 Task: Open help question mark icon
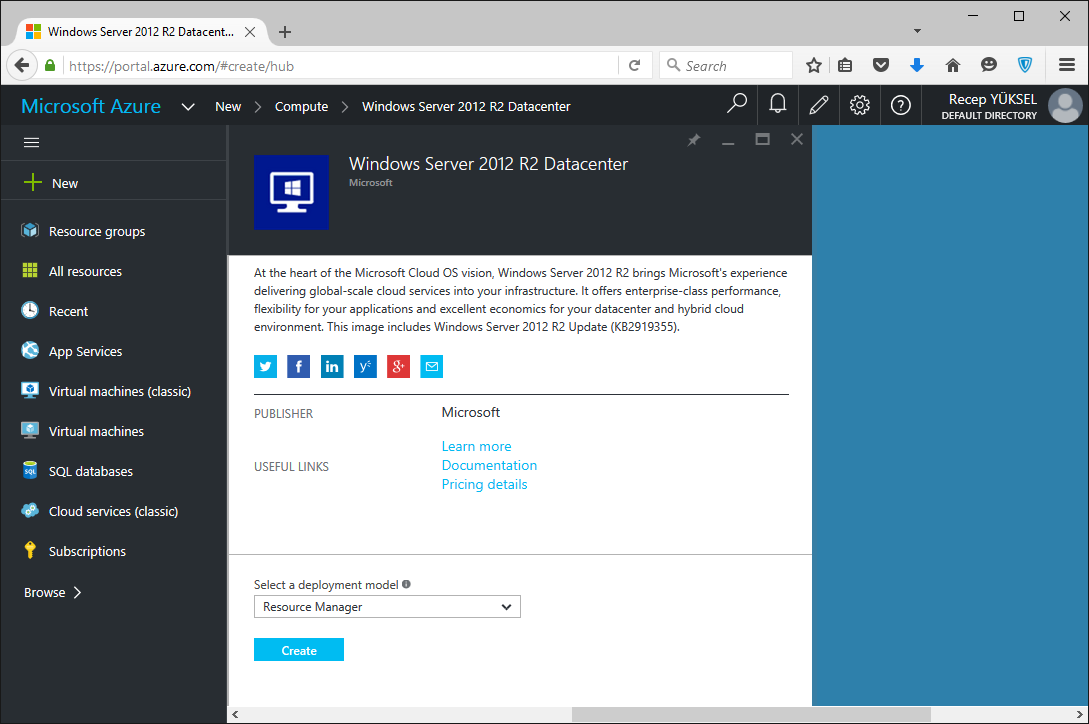901,105
